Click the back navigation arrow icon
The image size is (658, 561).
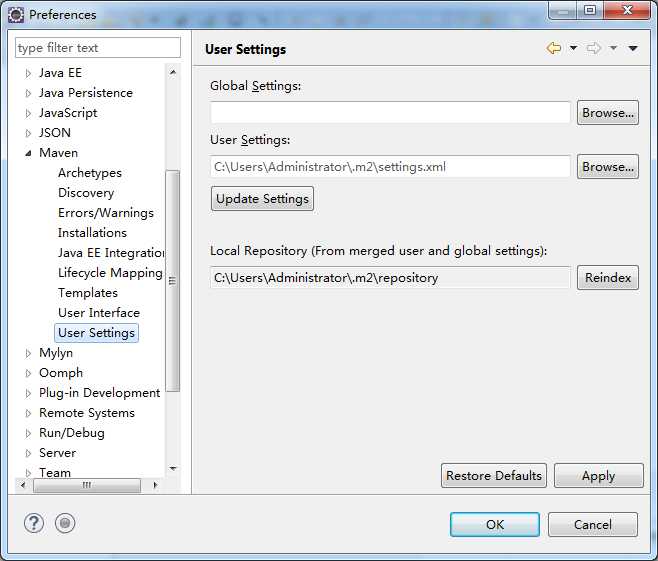click(554, 48)
